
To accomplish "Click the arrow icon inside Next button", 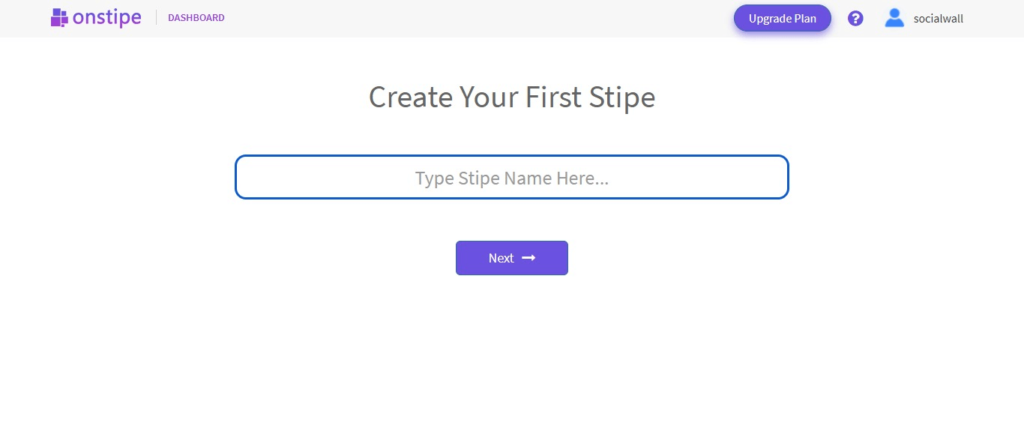I will [529, 258].
